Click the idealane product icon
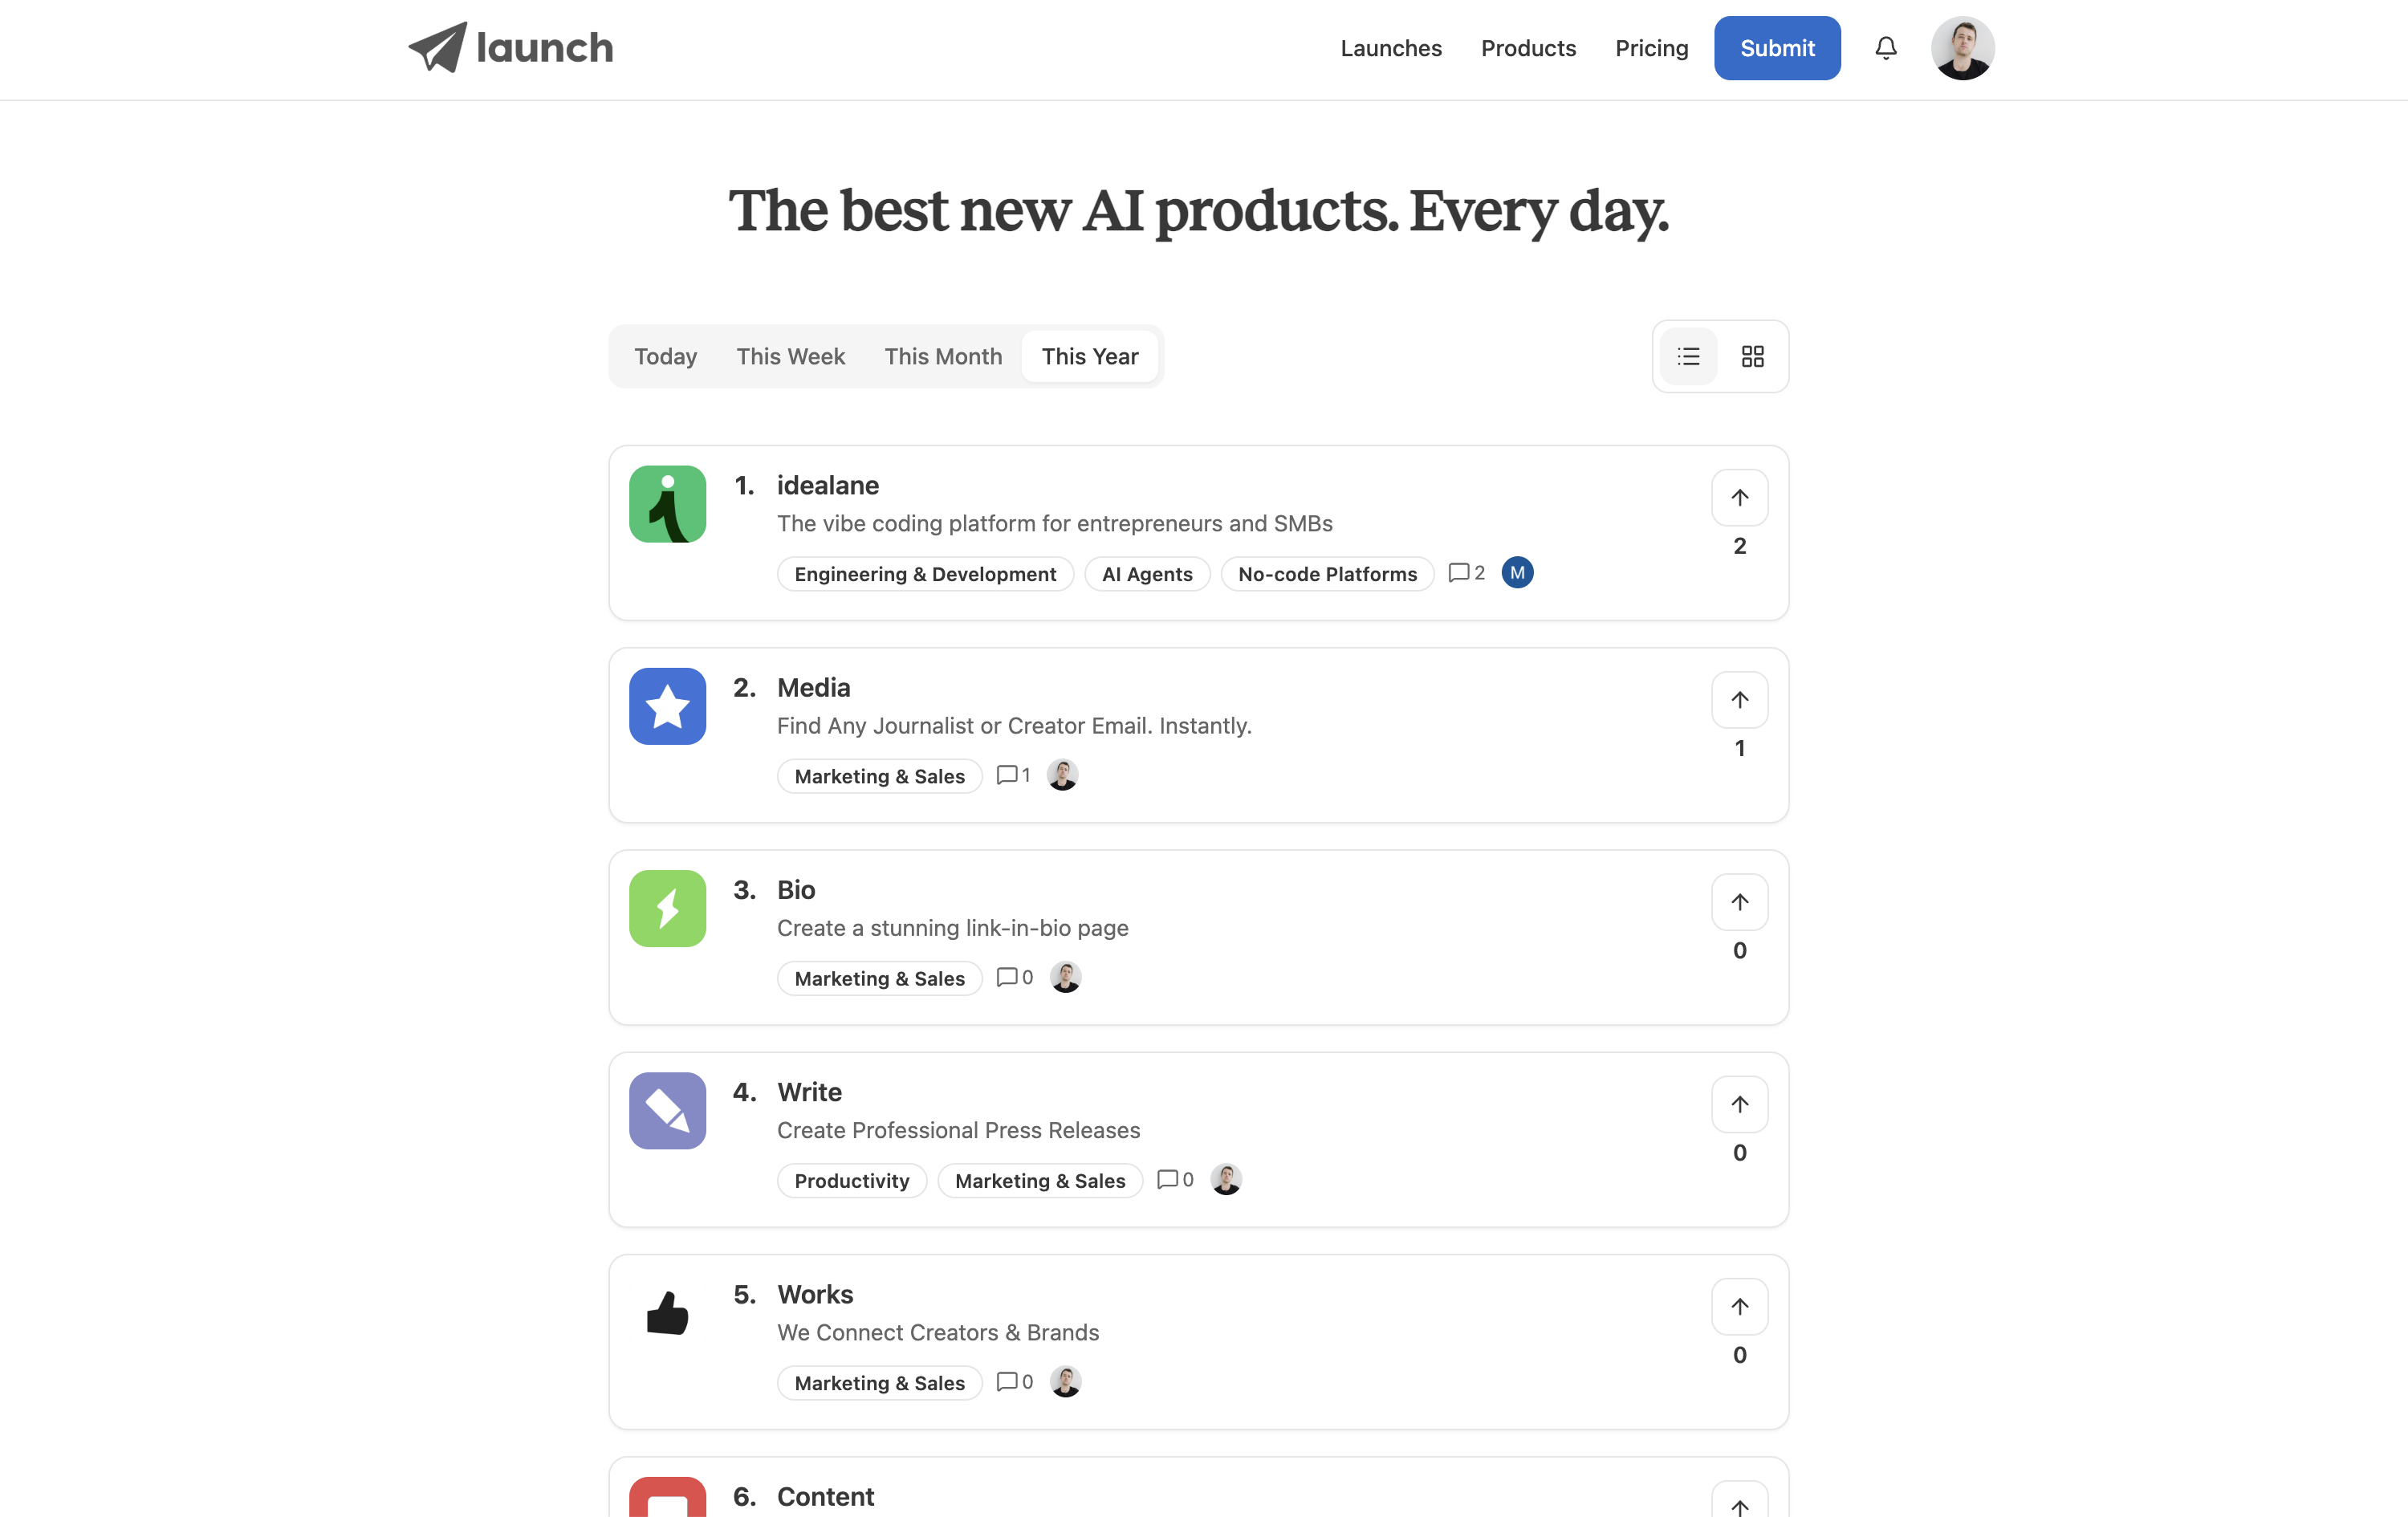 pyautogui.click(x=666, y=504)
